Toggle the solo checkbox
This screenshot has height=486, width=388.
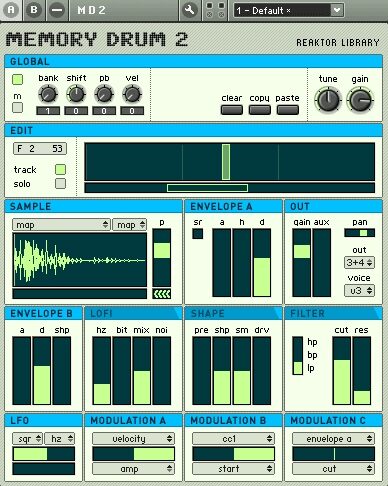(60, 183)
